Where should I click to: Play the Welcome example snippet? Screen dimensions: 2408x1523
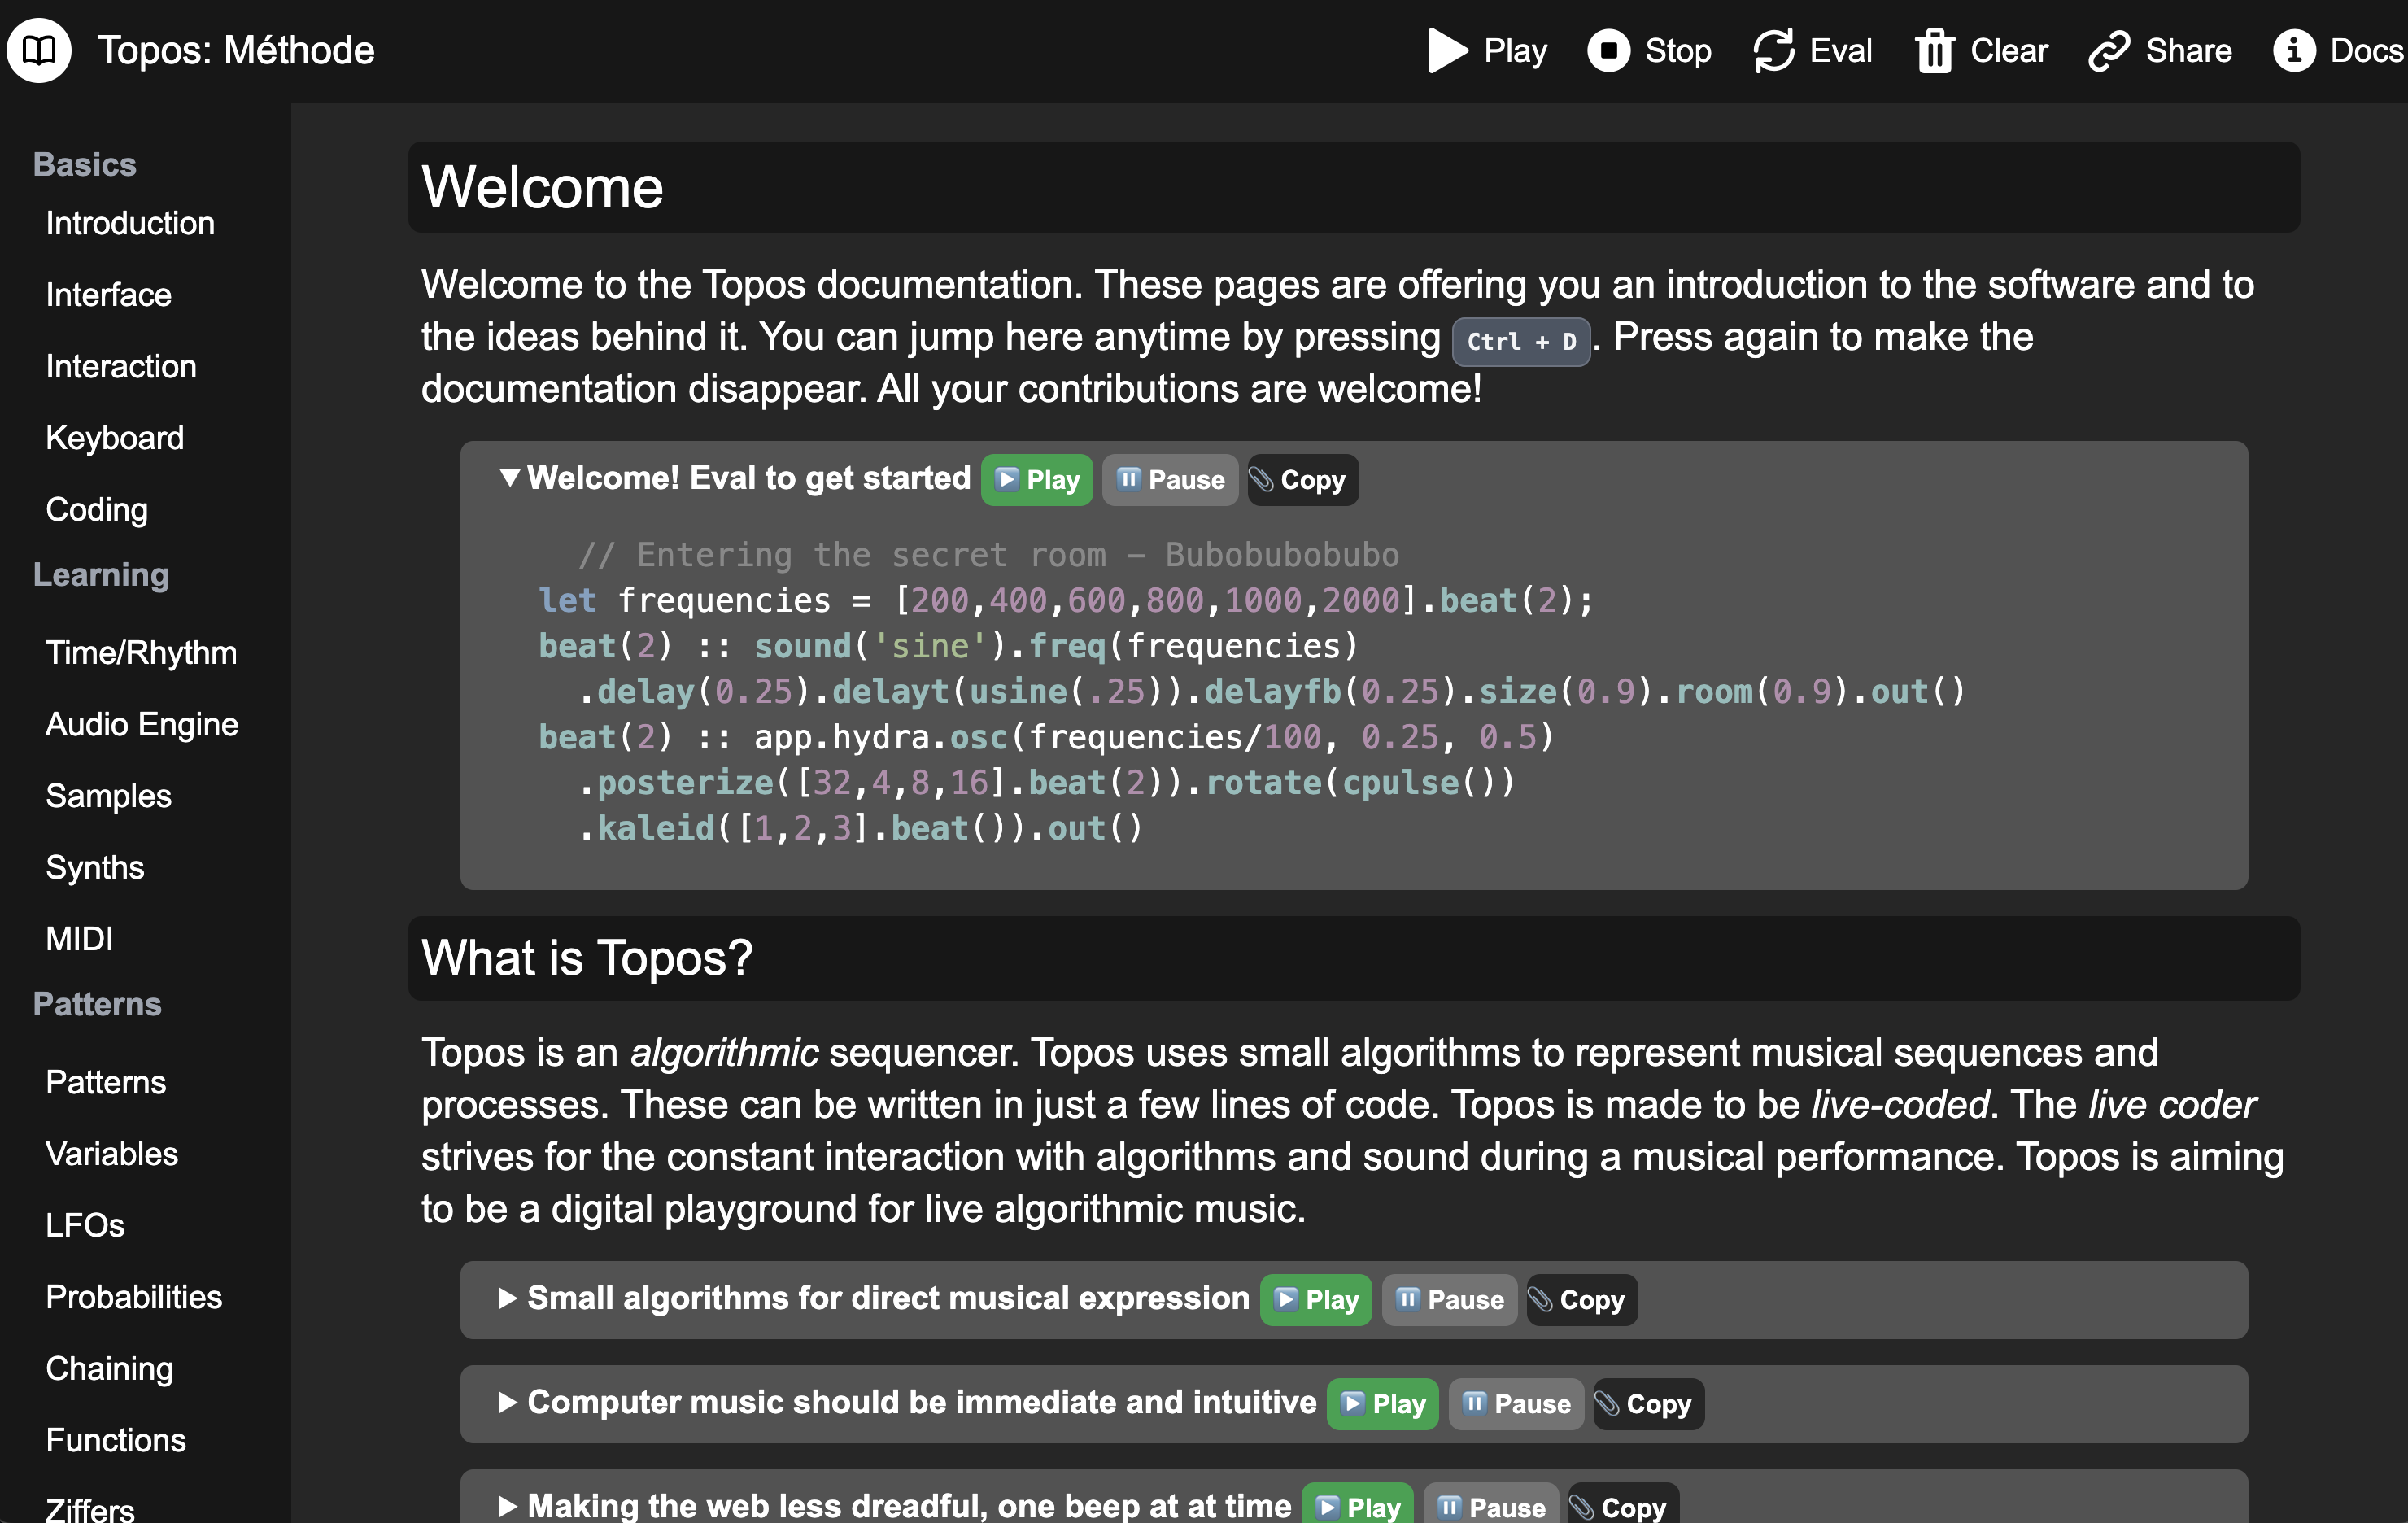tap(1036, 480)
